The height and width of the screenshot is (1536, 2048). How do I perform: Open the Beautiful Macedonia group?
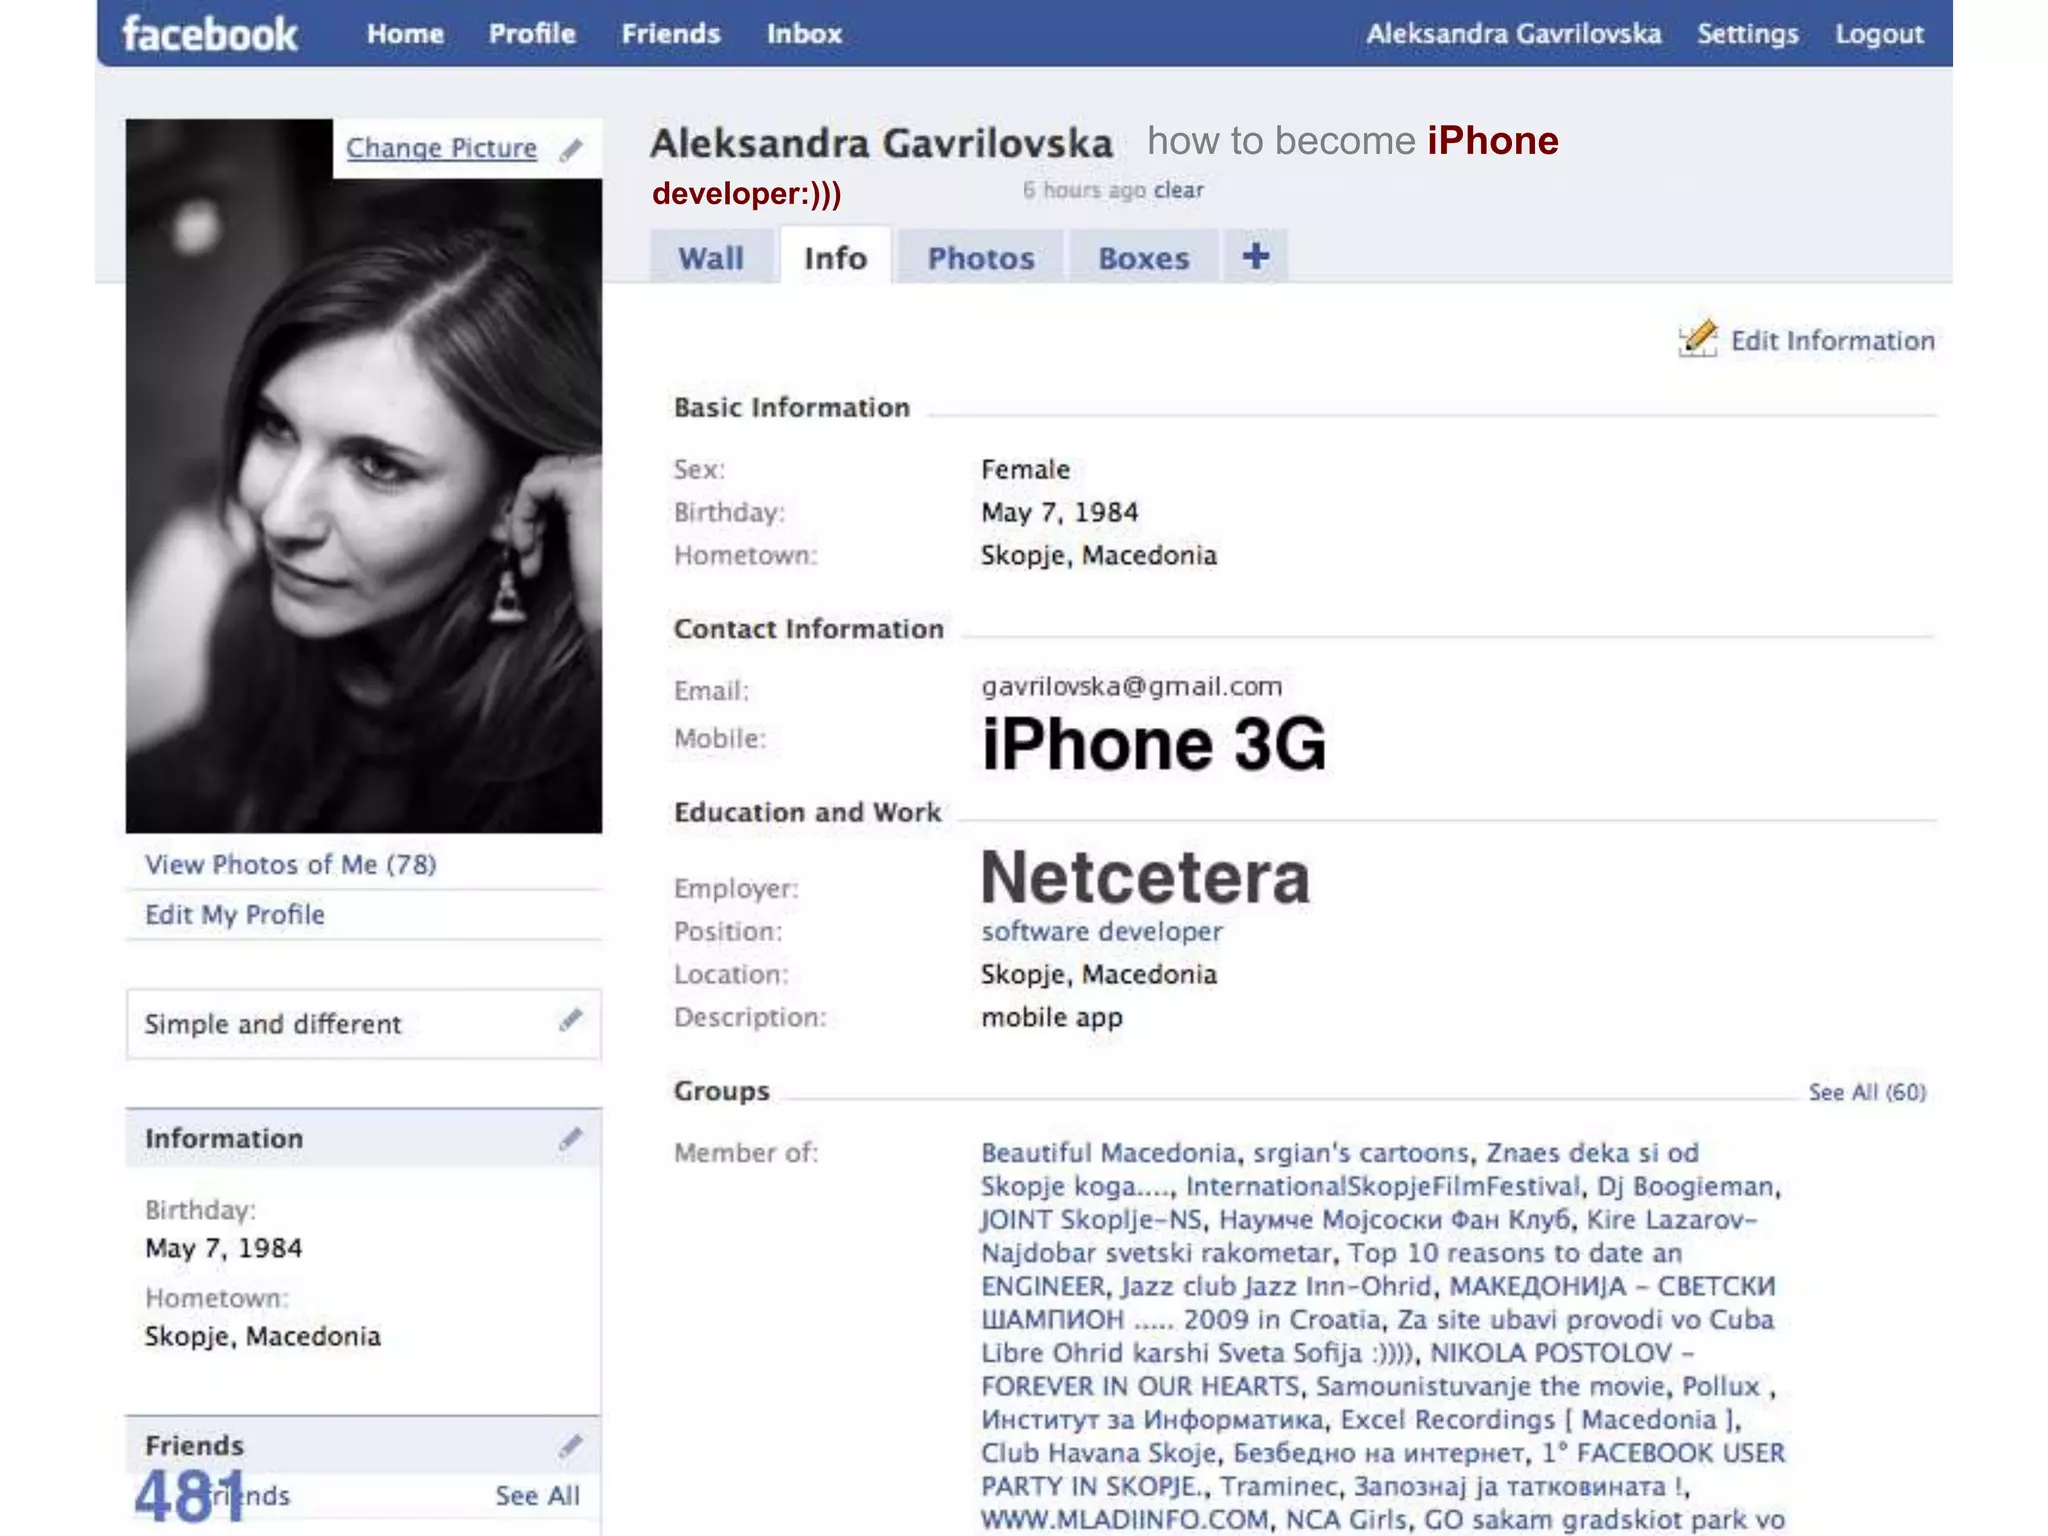[x=1108, y=1152]
